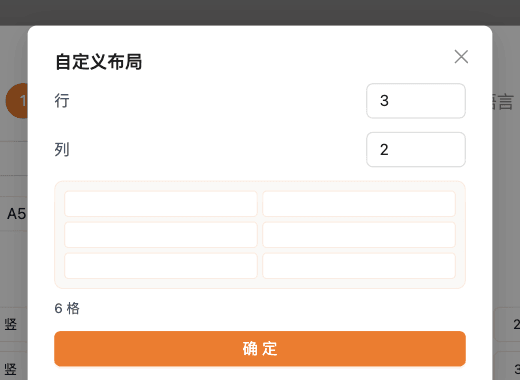This screenshot has width=520, height=380.
Task: Click the upper 竖 orientation item
Action: pyautogui.click(x=11, y=324)
